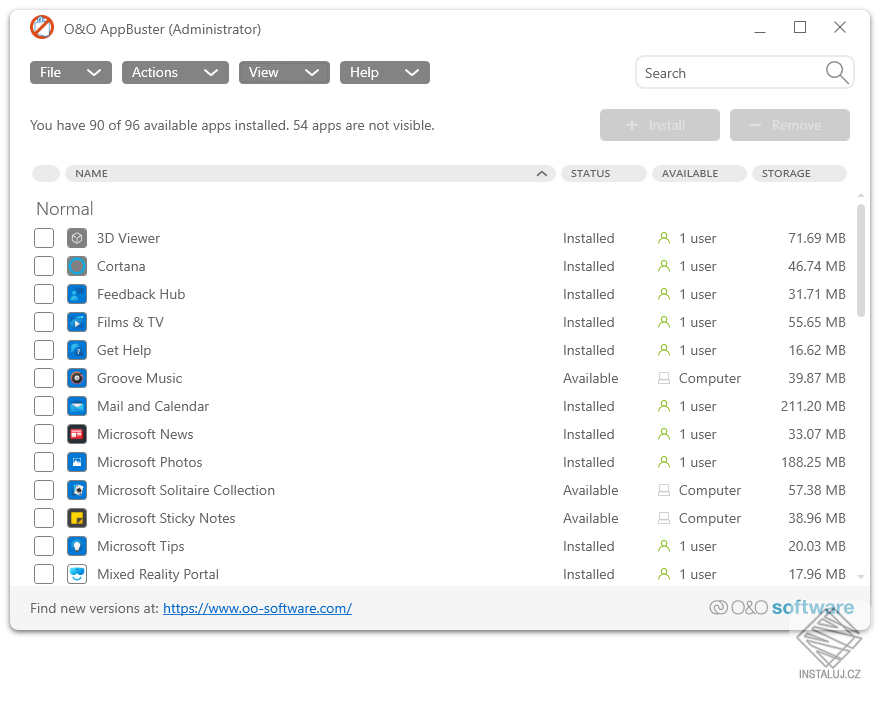Click the Remove button

[x=790, y=125]
